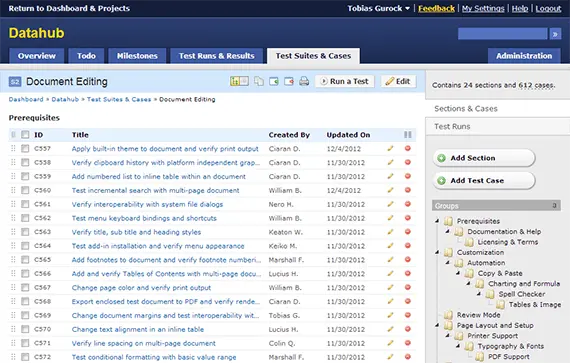This screenshot has height=363, width=570.
Task: Delete case C572 with red icon
Action: (408, 357)
